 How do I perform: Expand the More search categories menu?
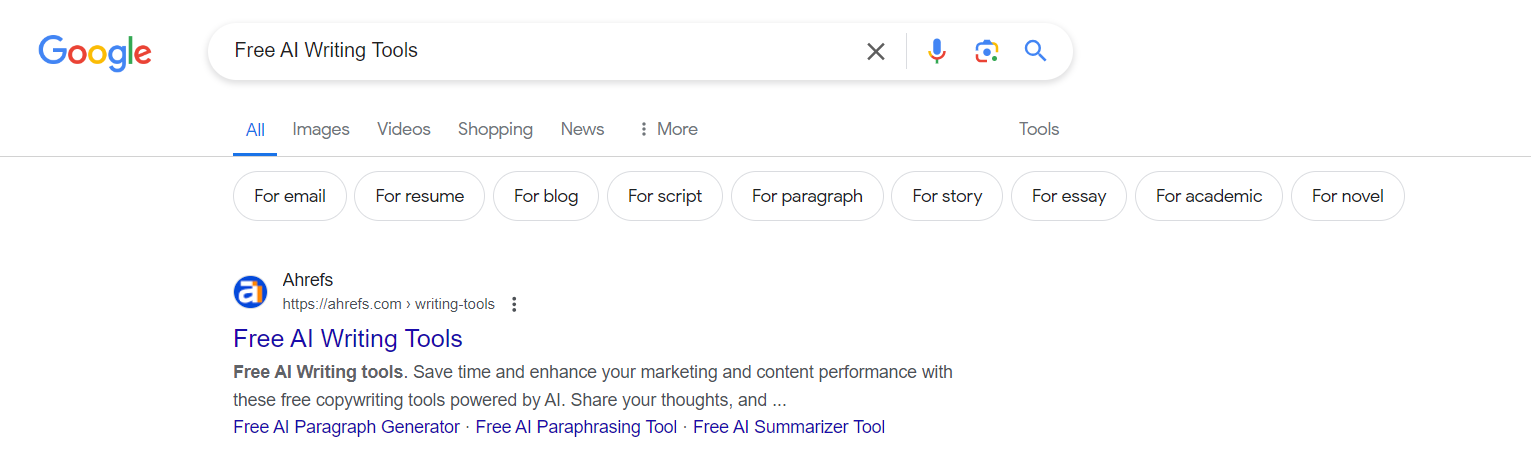point(667,129)
